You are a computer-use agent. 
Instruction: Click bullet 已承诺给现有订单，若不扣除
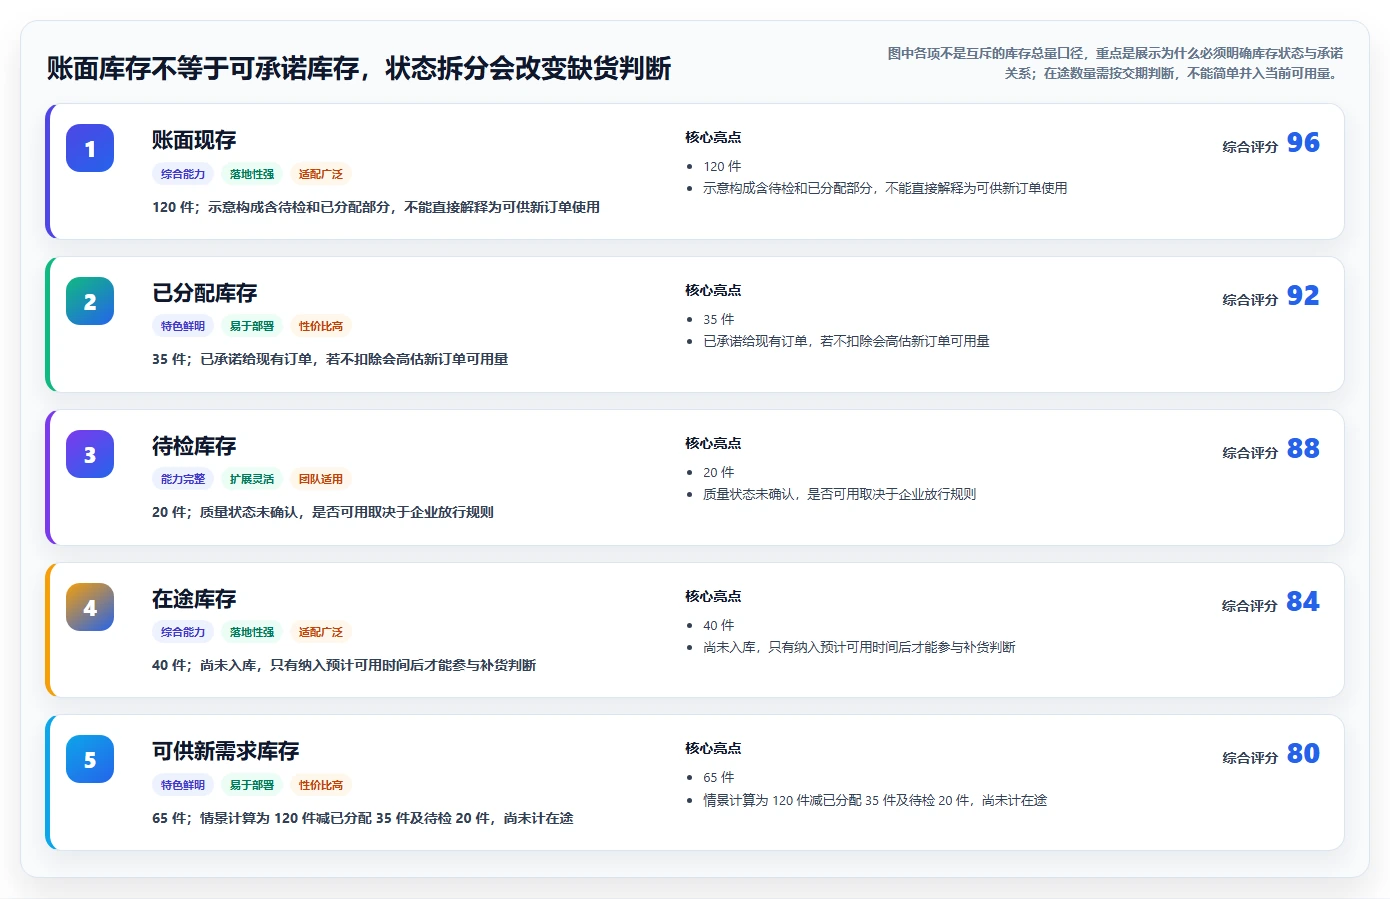(846, 342)
